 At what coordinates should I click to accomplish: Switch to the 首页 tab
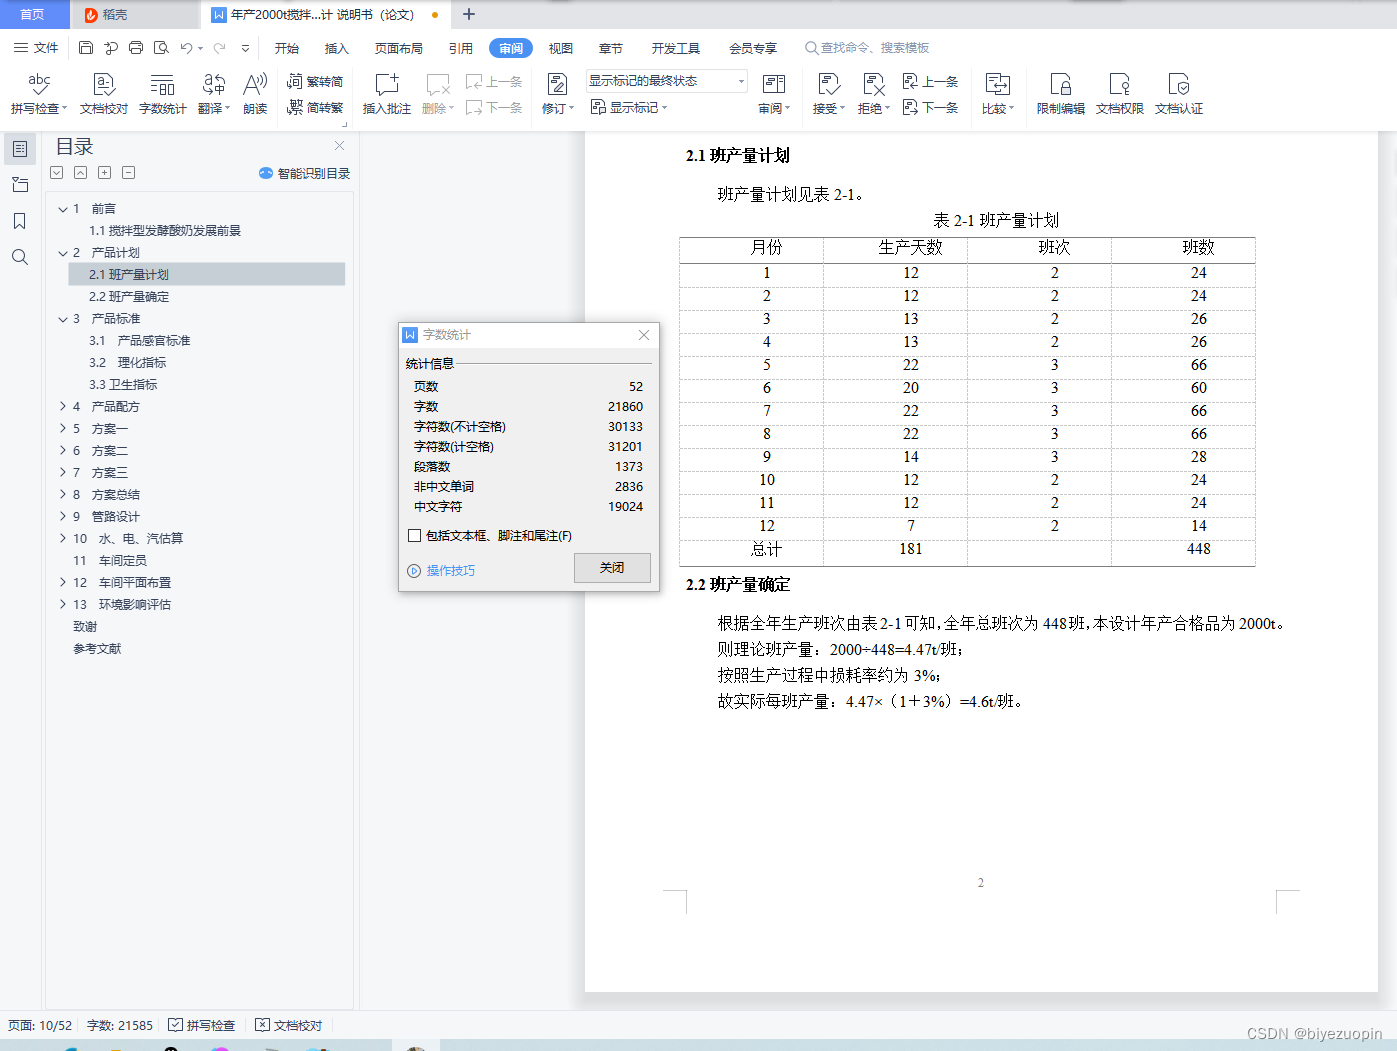point(34,14)
